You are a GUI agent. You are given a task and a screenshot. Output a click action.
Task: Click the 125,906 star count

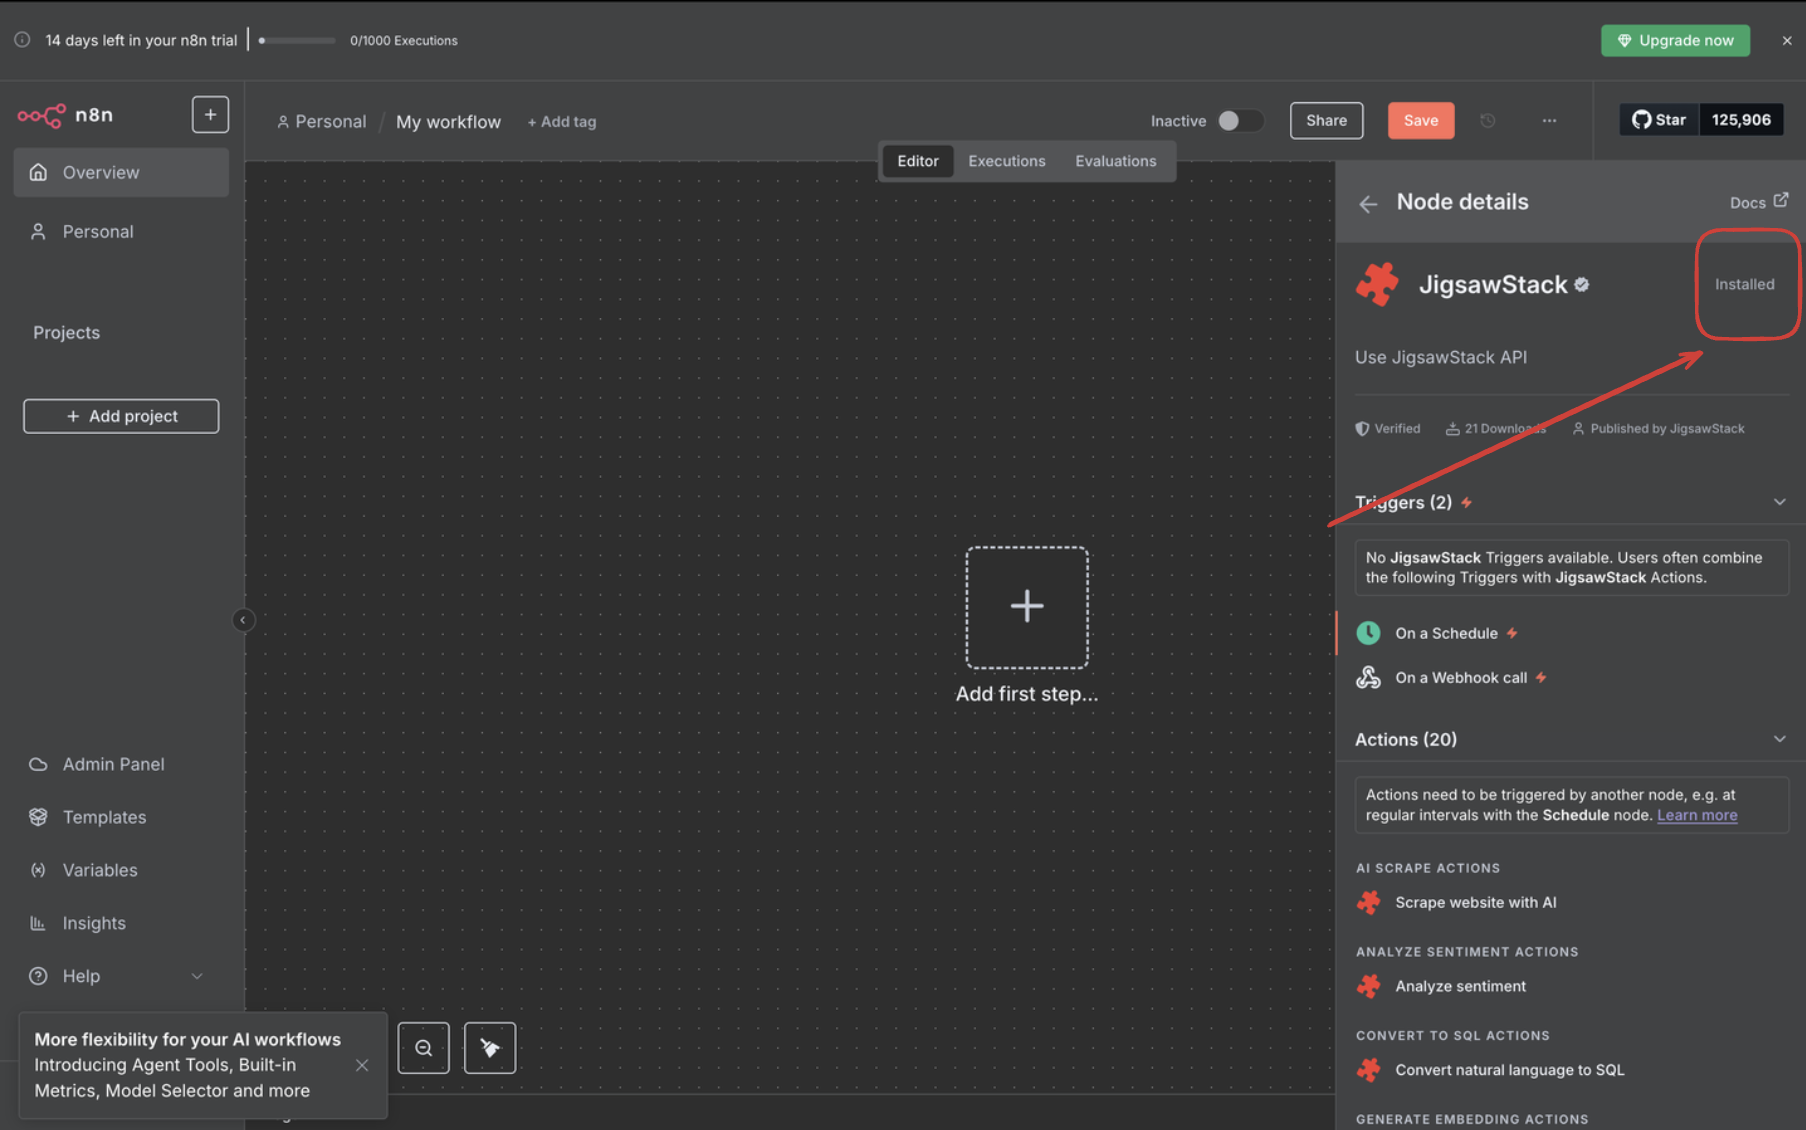pyautogui.click(x=1741, y=120)
